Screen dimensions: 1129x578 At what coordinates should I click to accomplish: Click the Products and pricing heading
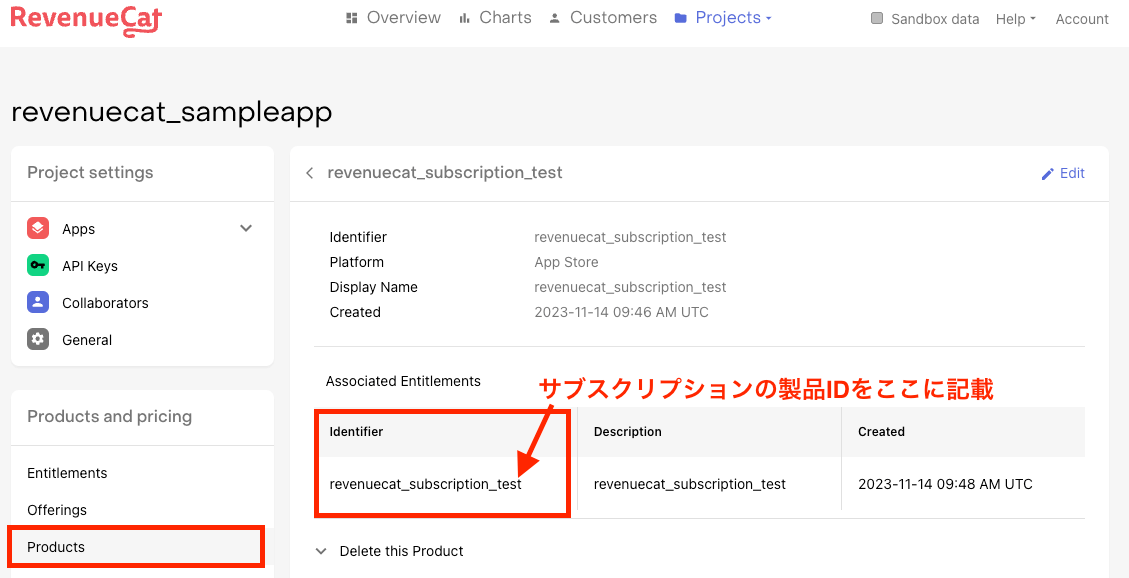coord(109,416)
